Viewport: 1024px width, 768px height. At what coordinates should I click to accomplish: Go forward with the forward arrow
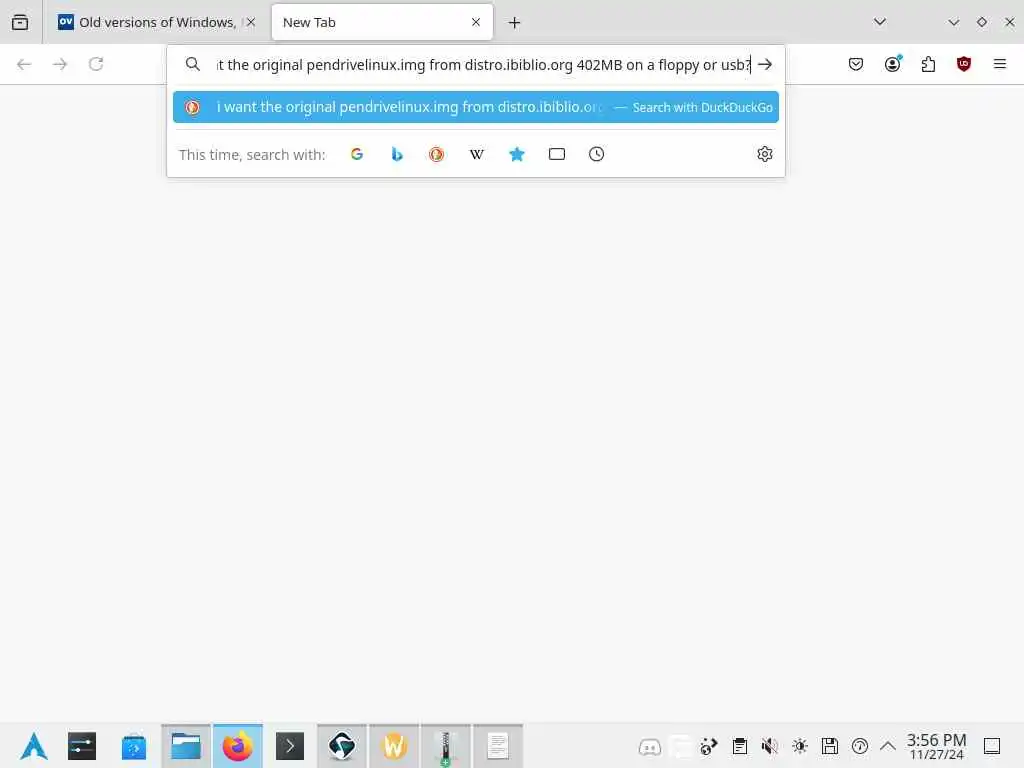[x=60, y=64]
